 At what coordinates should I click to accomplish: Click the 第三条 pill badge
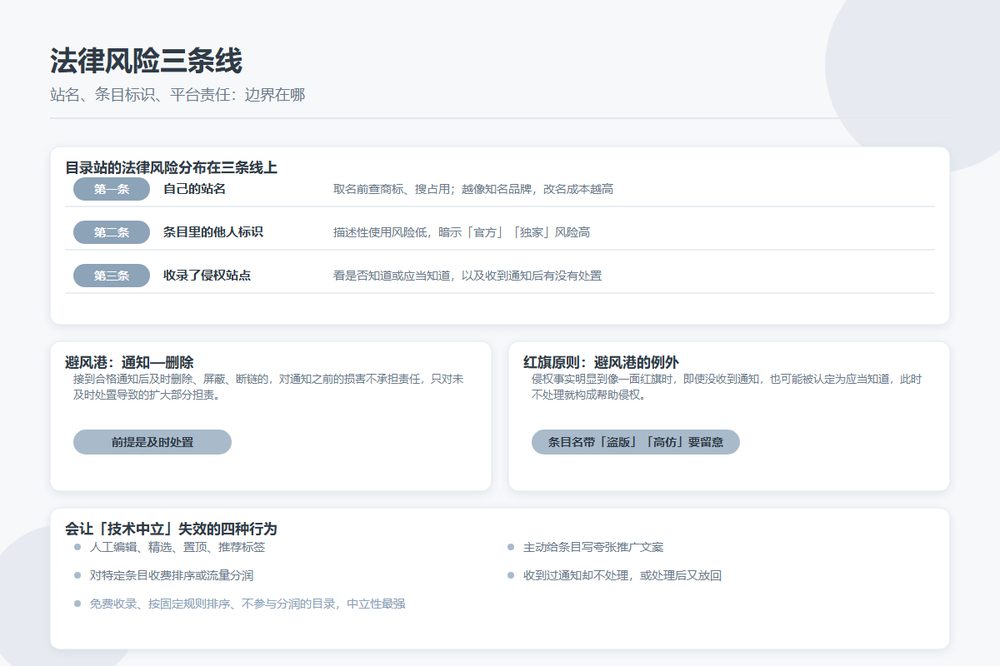(112, 276)
